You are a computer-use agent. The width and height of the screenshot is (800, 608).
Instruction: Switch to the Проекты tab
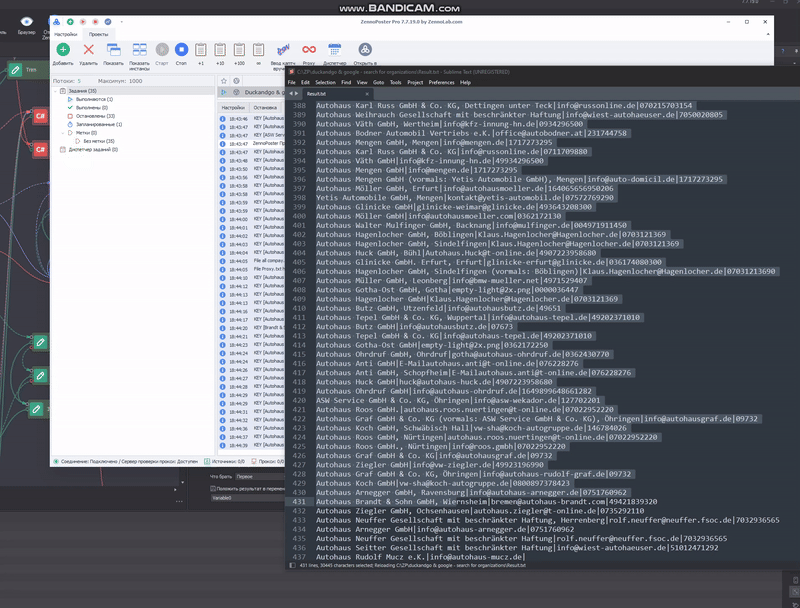98,34
